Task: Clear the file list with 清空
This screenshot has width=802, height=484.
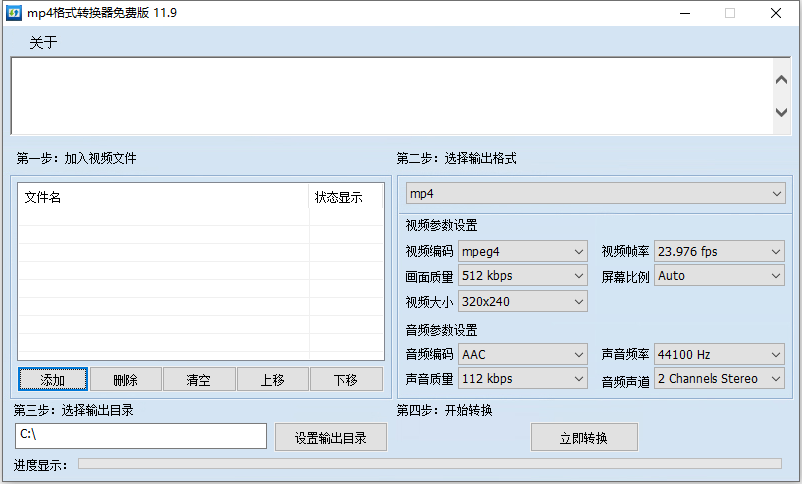Action: click(198, 379)
